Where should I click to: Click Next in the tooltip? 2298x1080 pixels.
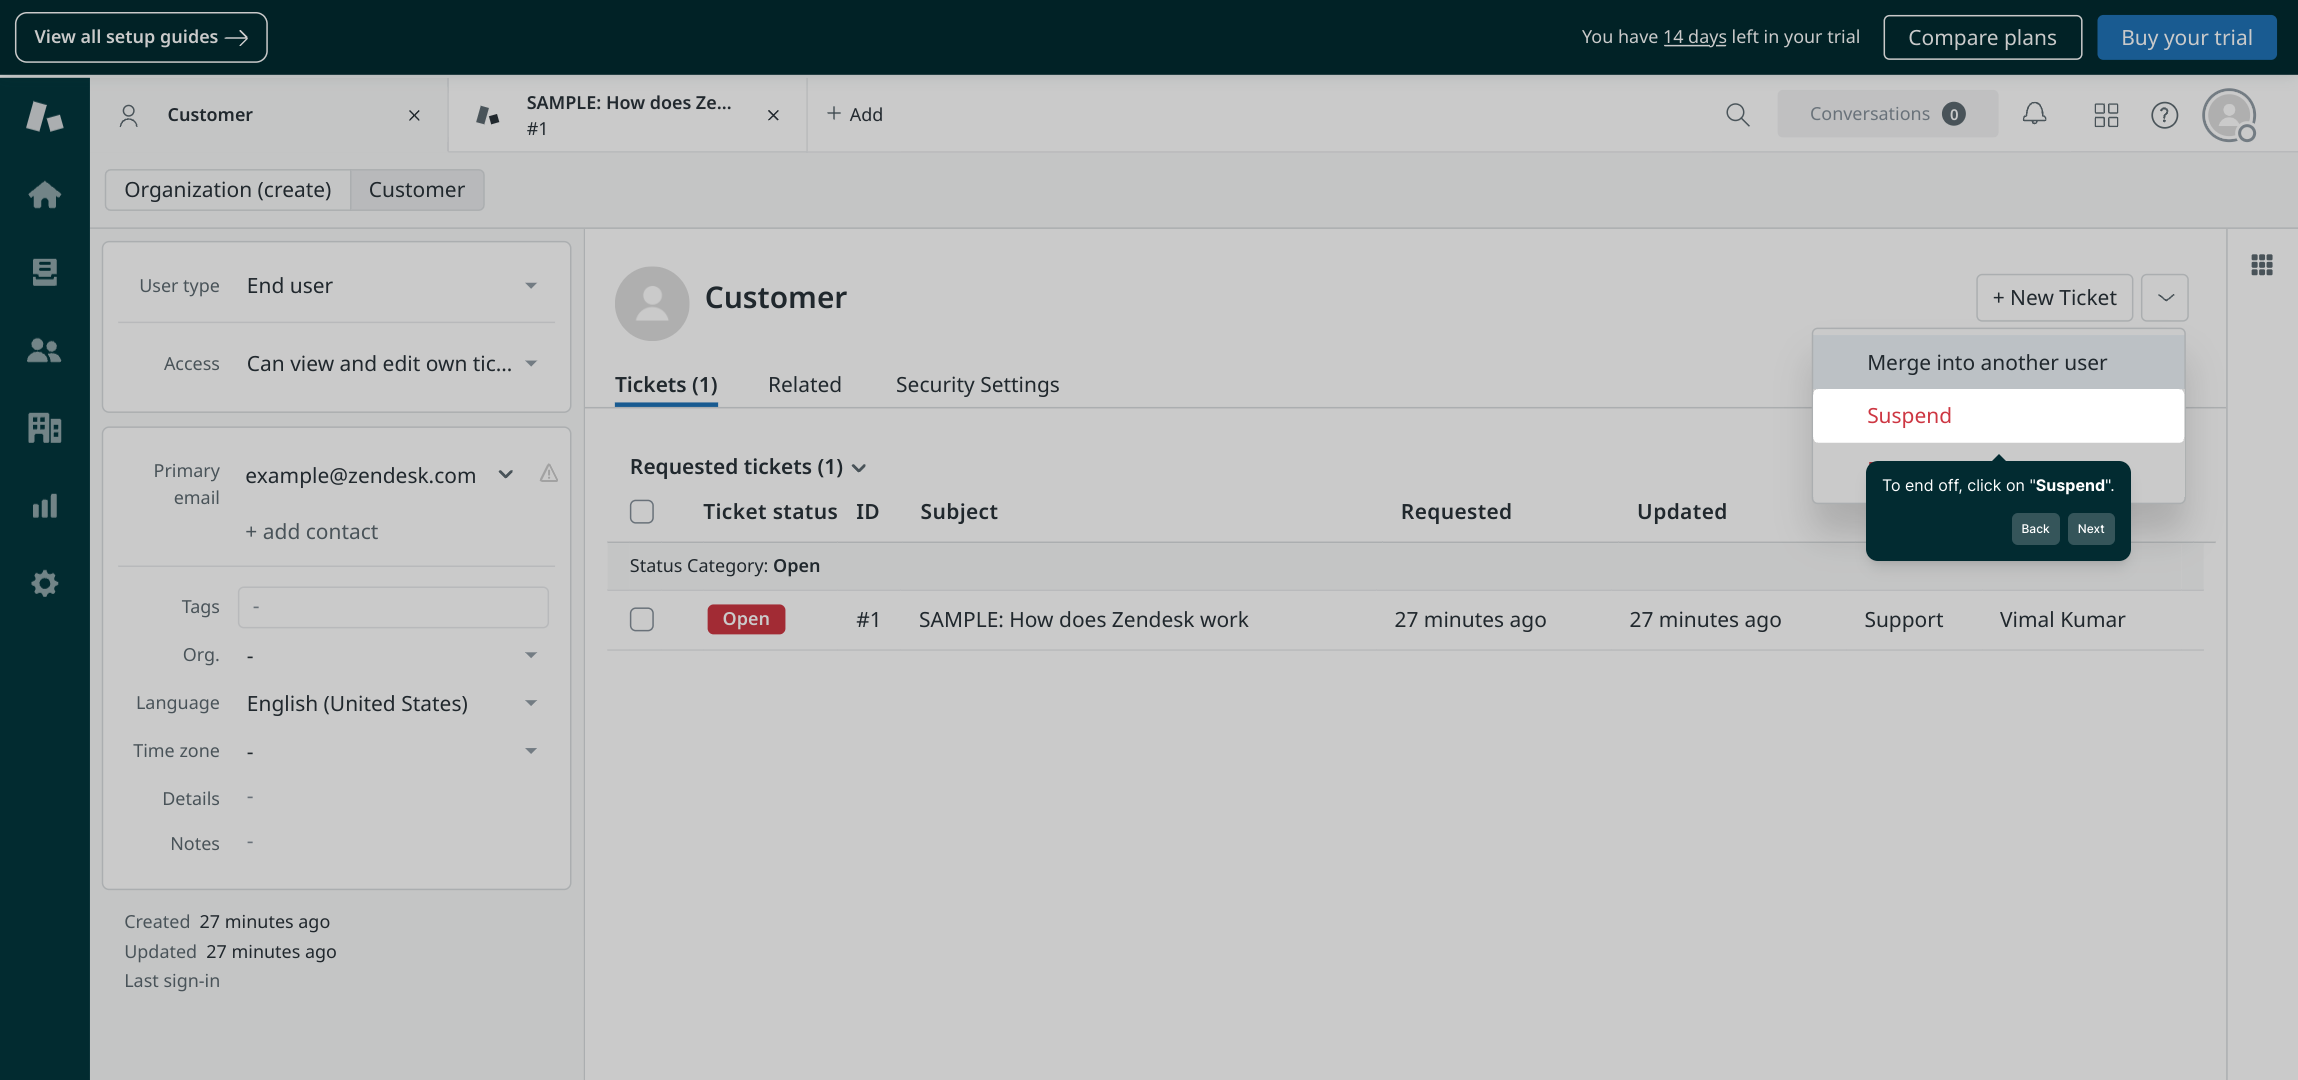[x=2091, y=529]
